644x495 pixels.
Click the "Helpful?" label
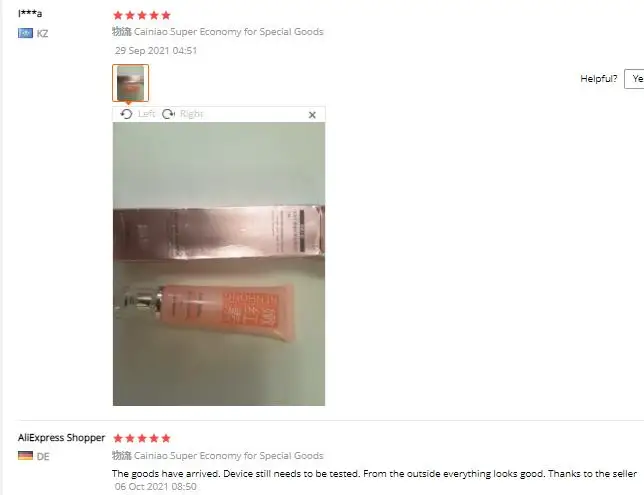598,78
